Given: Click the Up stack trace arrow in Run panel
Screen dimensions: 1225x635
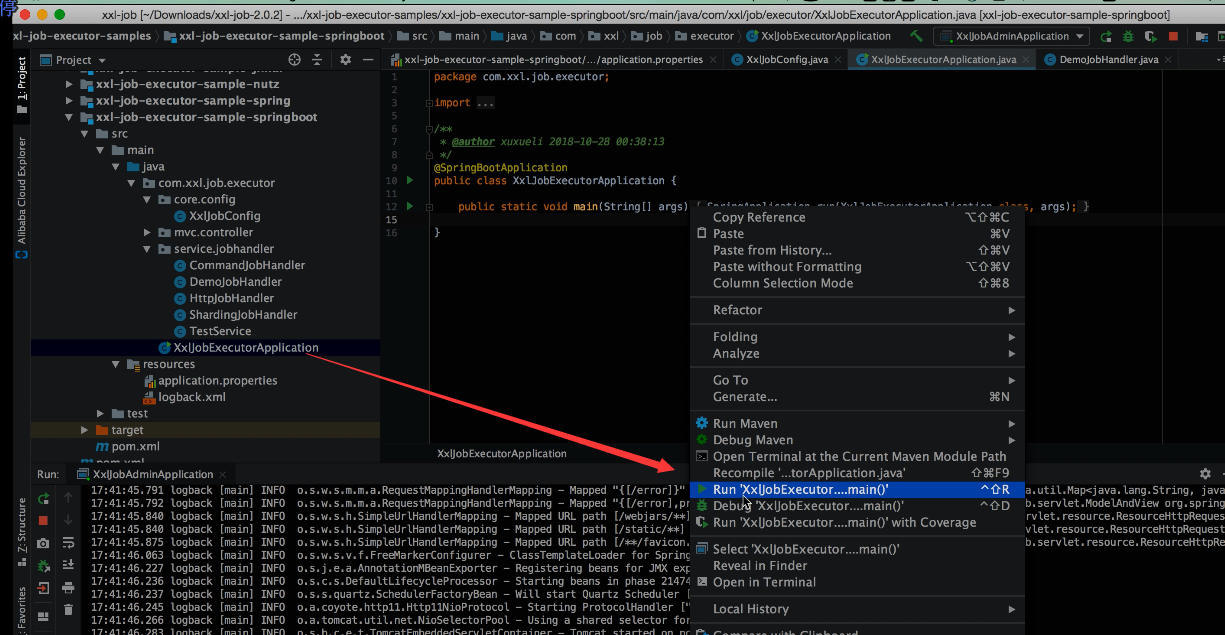Looking at the screenshot, I should click(68, 497).
